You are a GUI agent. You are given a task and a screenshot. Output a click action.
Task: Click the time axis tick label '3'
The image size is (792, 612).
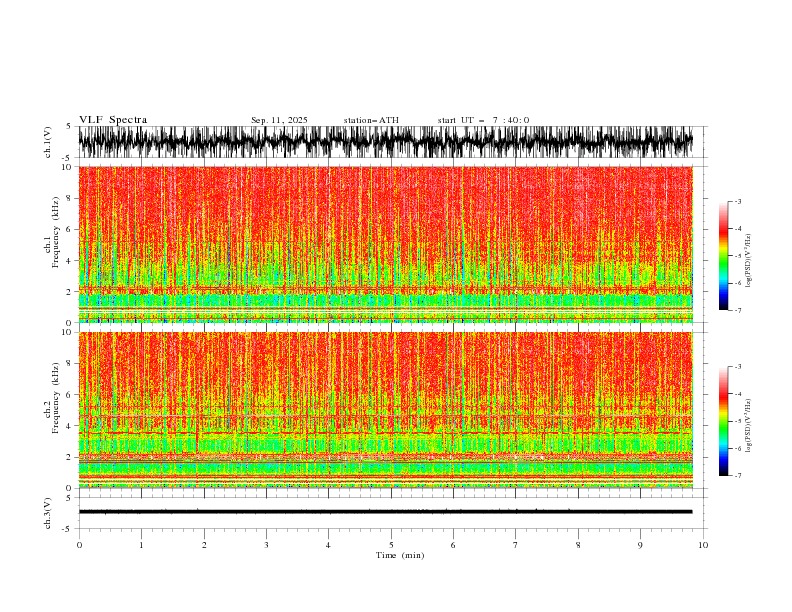pyautogui.click(x=266, y=545)
